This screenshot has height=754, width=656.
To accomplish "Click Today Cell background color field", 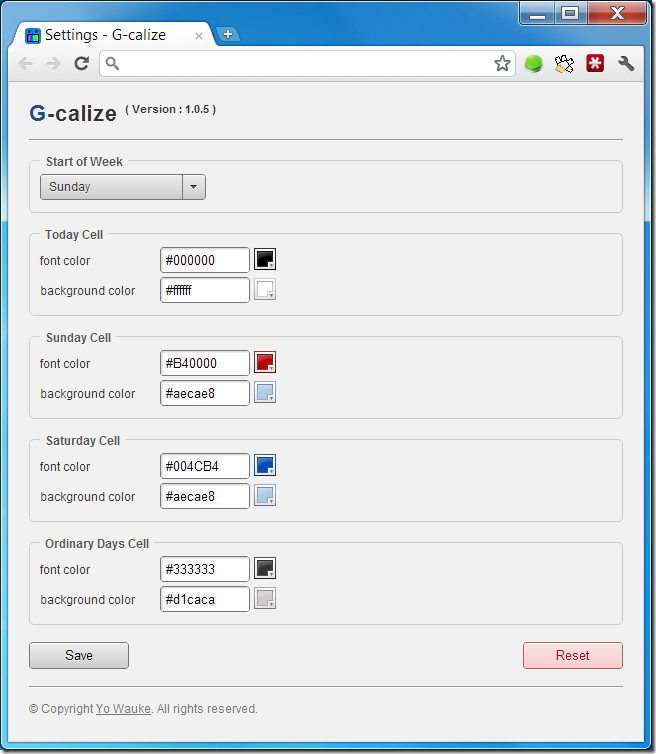I will tap(205, 290).
